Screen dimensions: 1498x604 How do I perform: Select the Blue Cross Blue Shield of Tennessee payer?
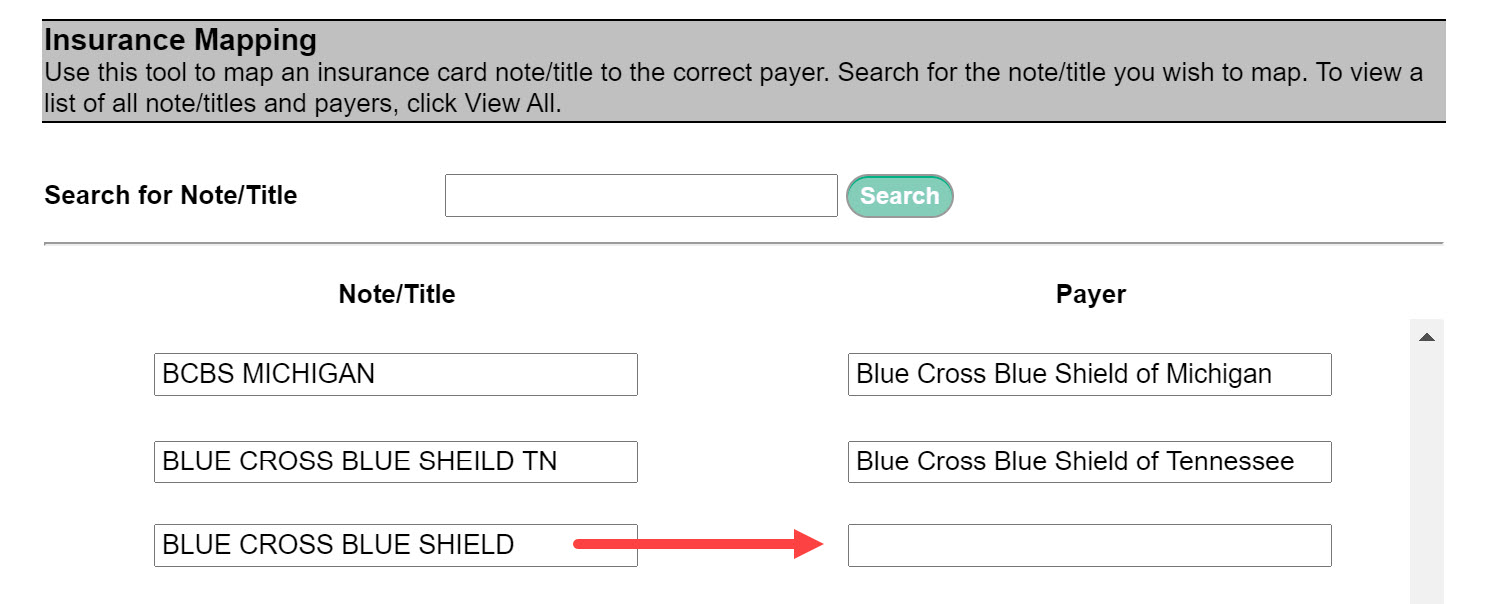(1089, 462)
